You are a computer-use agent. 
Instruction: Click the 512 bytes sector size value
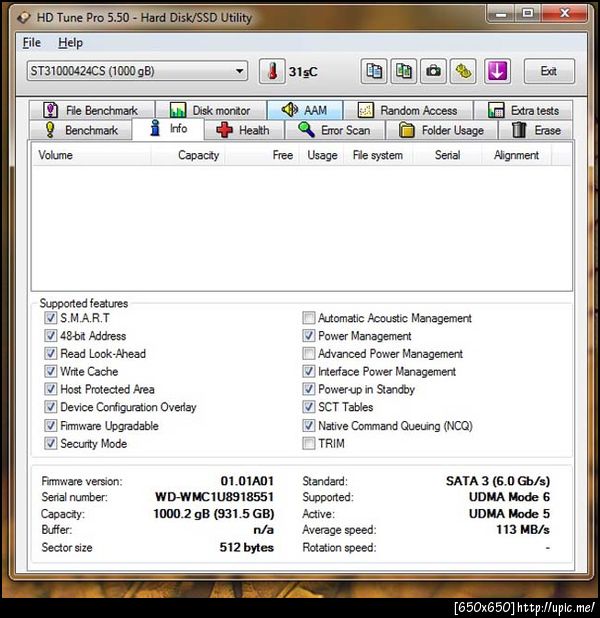[x=246, y=547]
